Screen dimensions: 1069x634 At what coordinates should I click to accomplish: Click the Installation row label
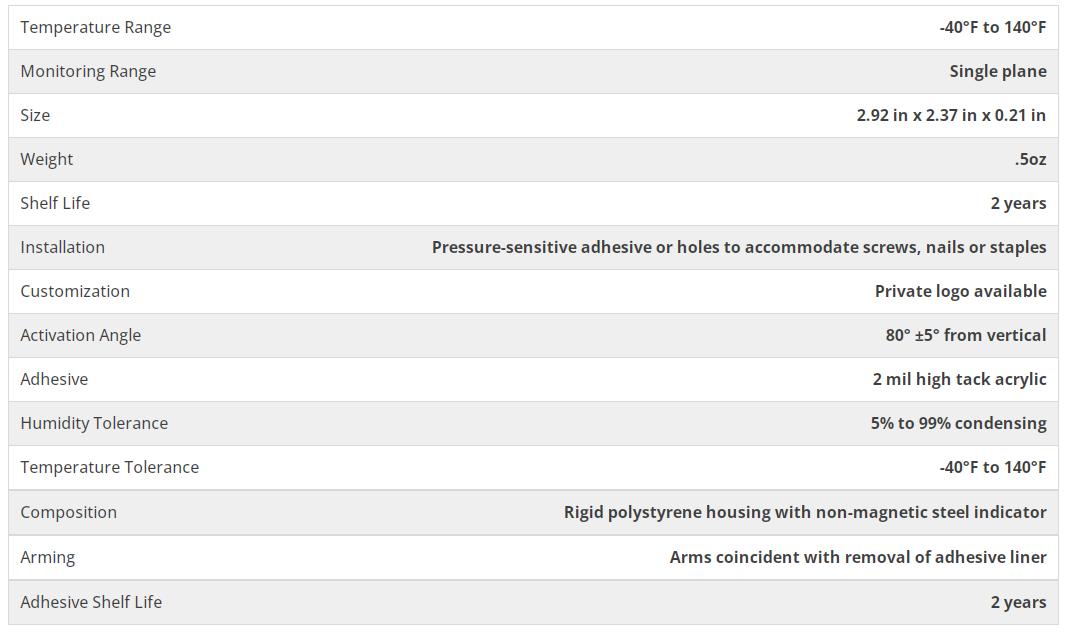(62, 247)
